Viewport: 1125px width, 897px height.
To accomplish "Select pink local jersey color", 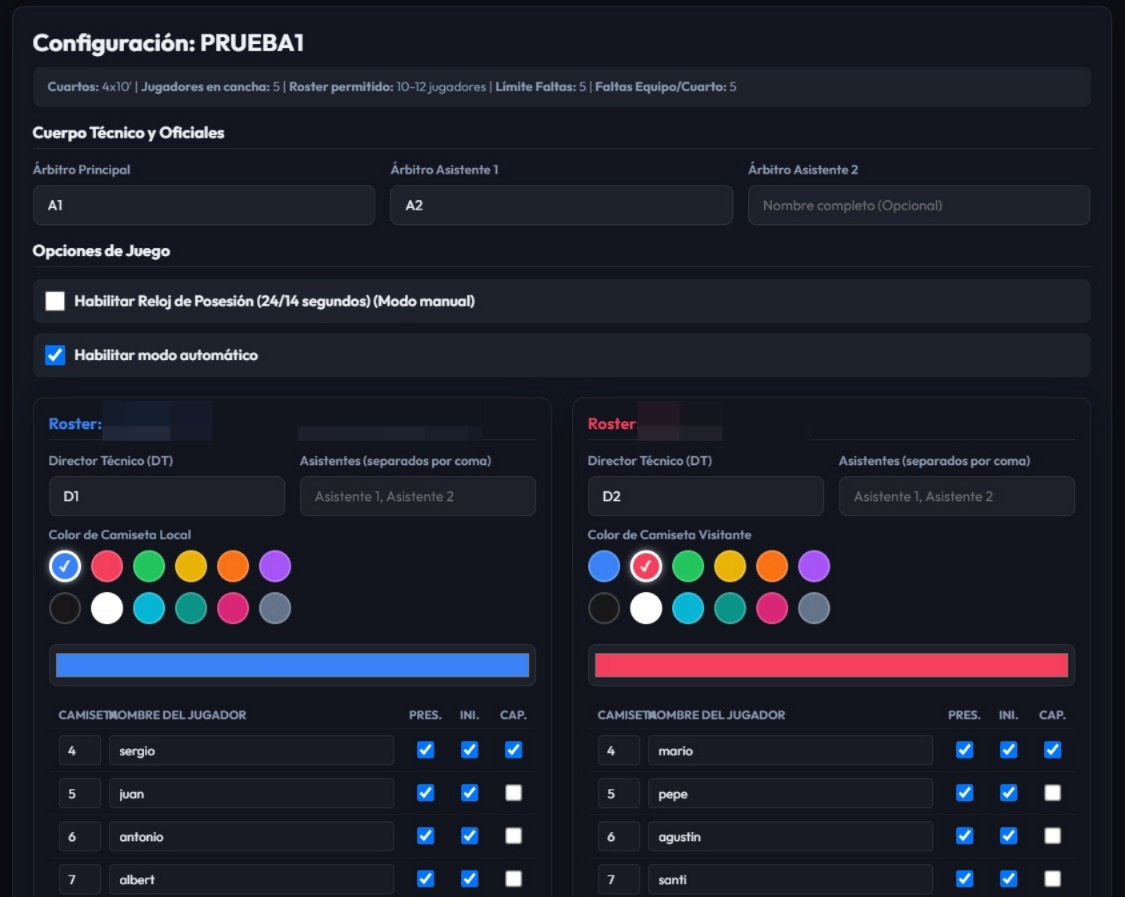I will tap(233, 609).
